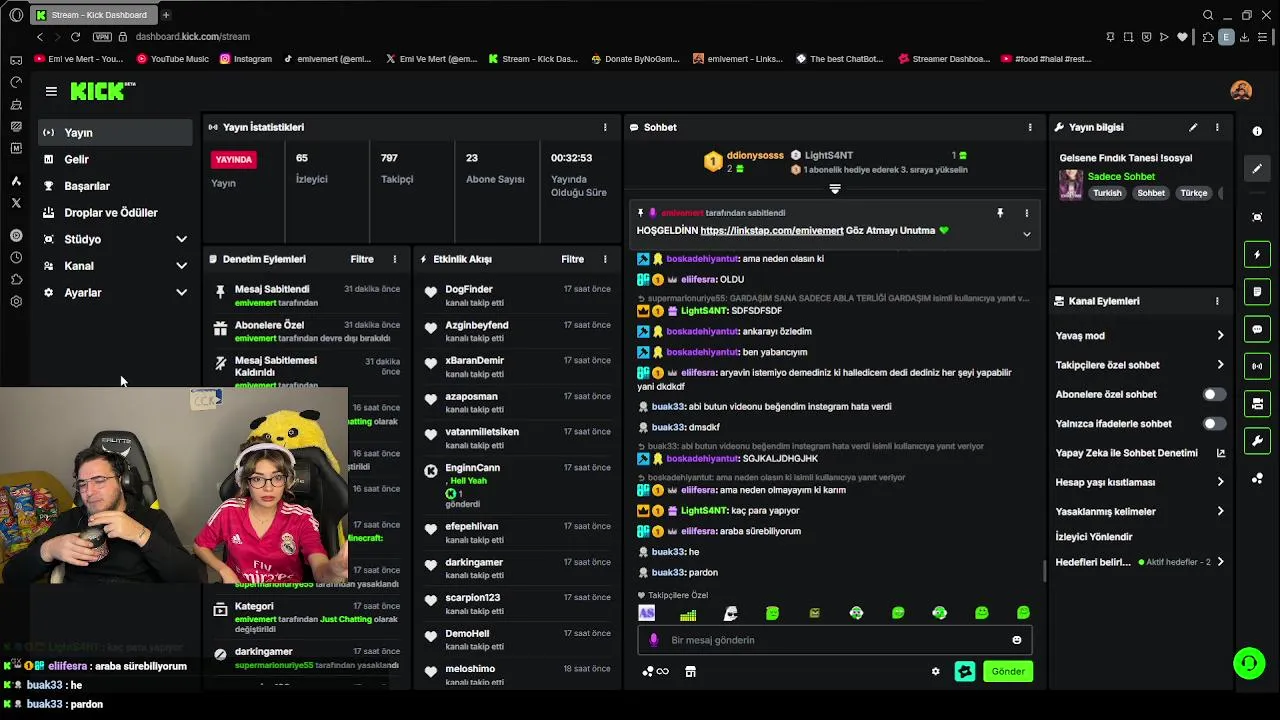Unpin the pinned chat message
Screen dimensions: 1280x720
(x=999, y=213)
